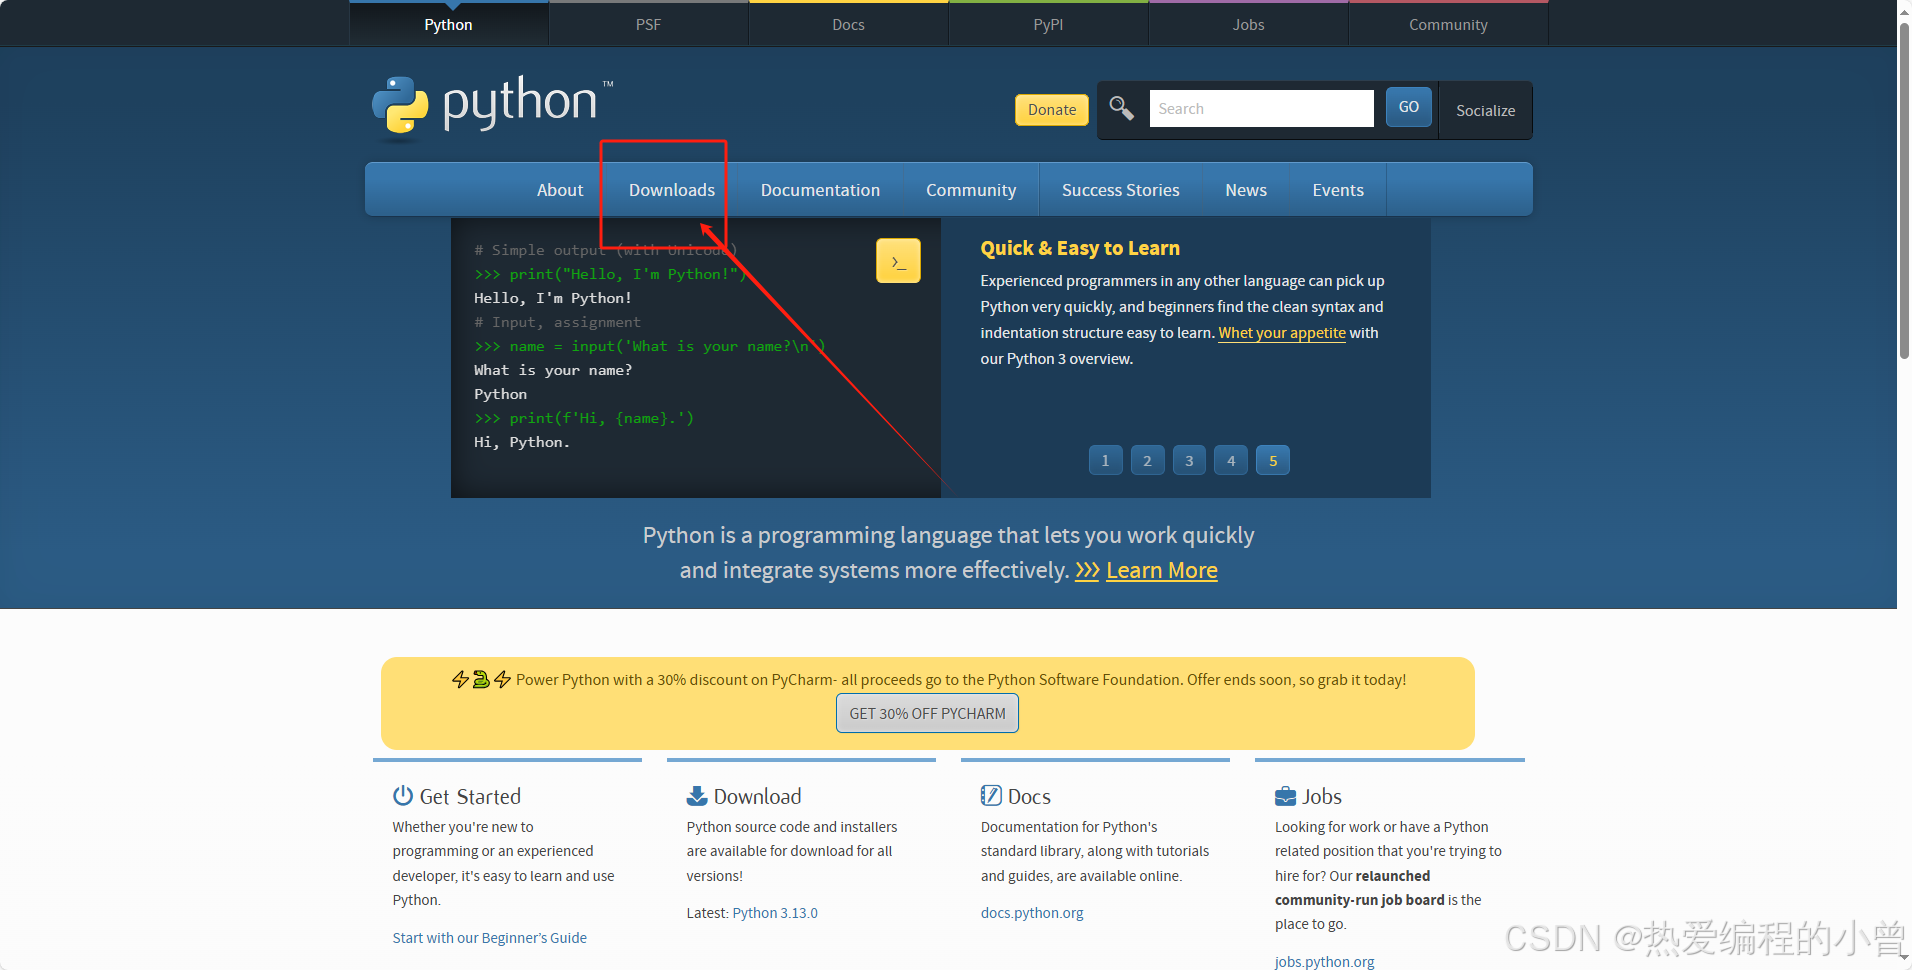Follow the 'Whet your appetite' link
This screenshot has width=1912, height=970.
pos(1282,333)
